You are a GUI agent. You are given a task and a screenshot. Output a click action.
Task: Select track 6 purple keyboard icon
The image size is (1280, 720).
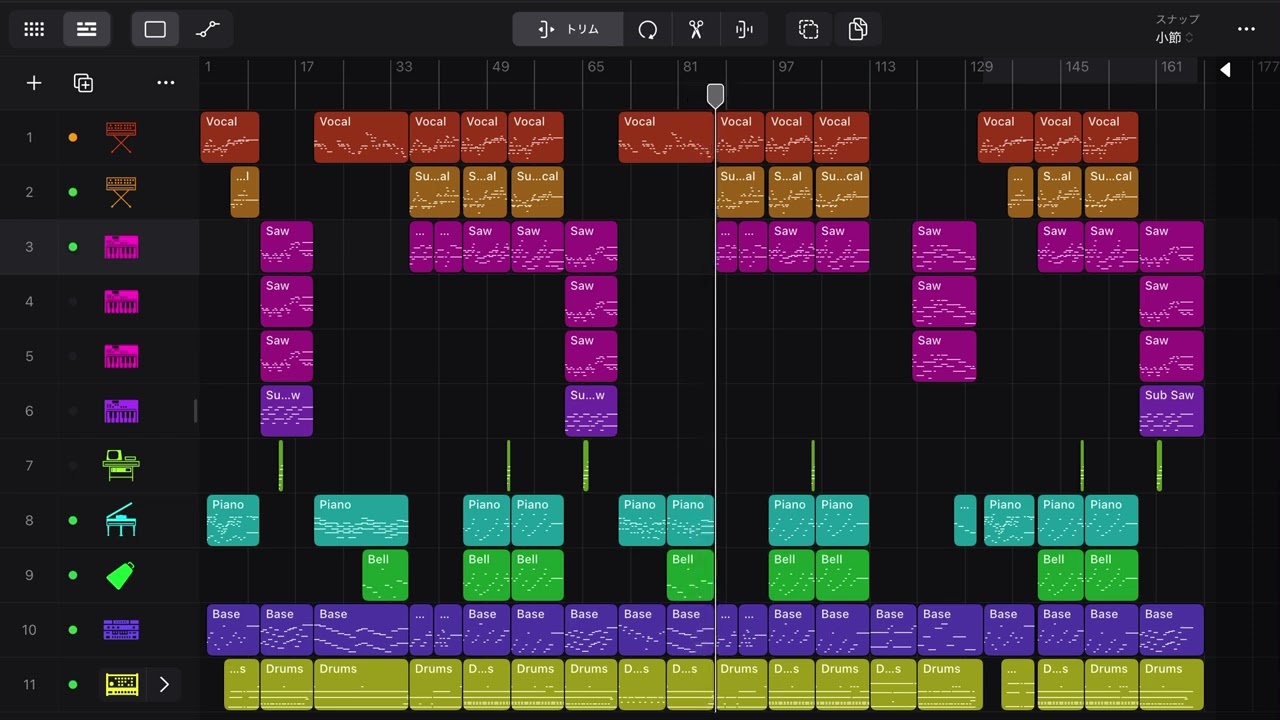pyautogui.click(x=121, y=411)
